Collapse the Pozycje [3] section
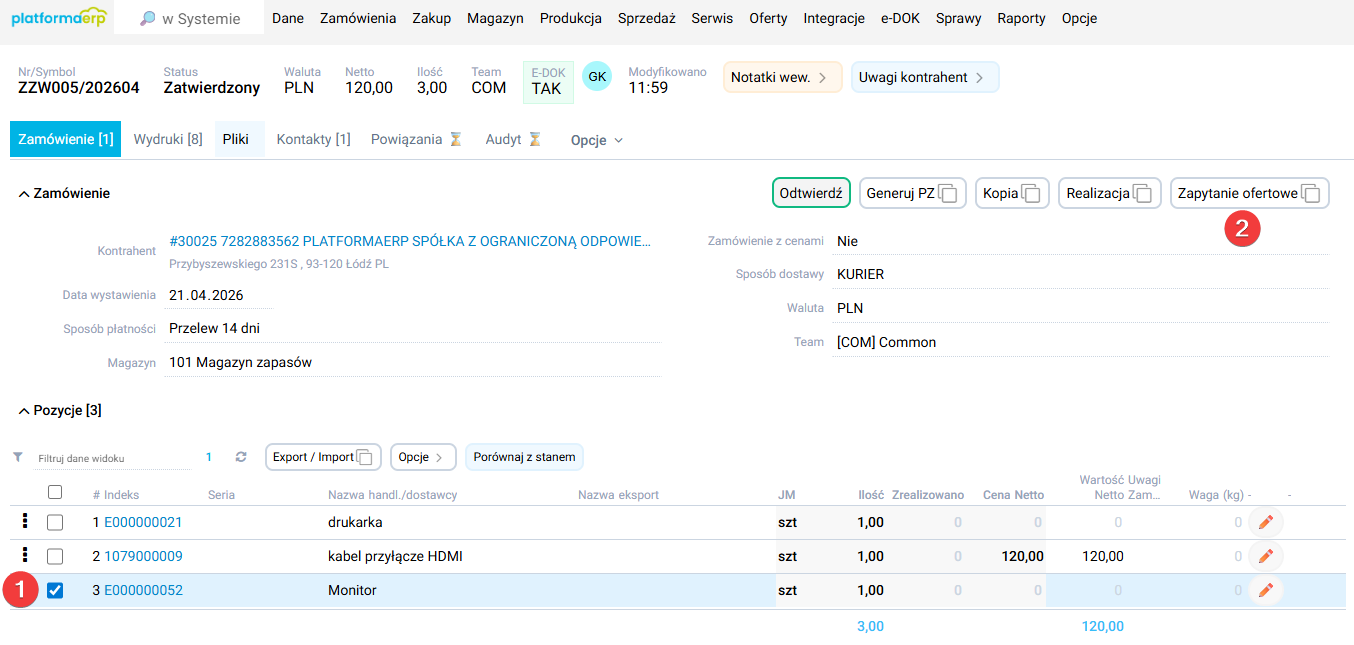The image size is (1354, 645). pos(24,410)
